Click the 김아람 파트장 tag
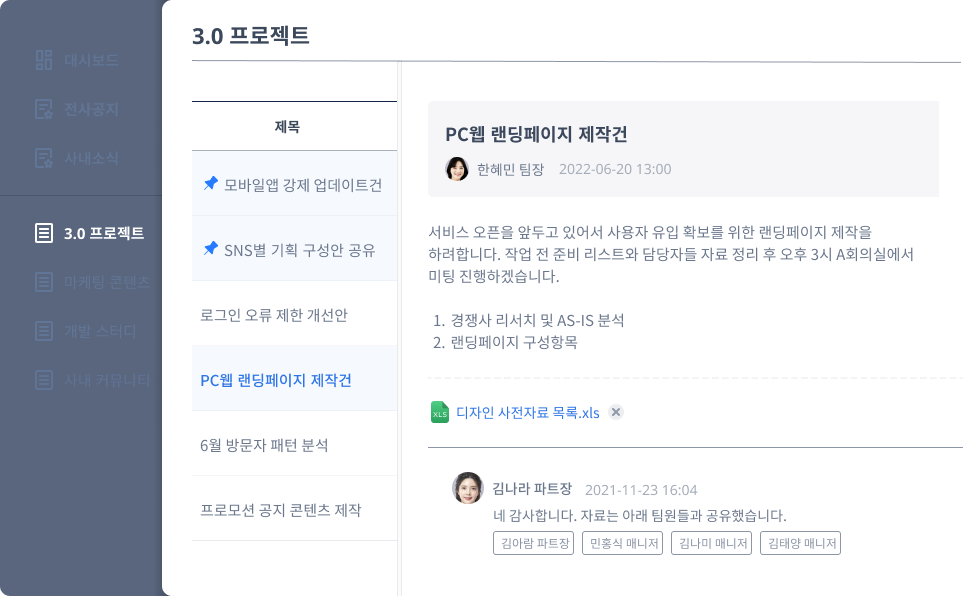Image resolution: width=963 pixels, height=596 pixels. coord(534,544)
